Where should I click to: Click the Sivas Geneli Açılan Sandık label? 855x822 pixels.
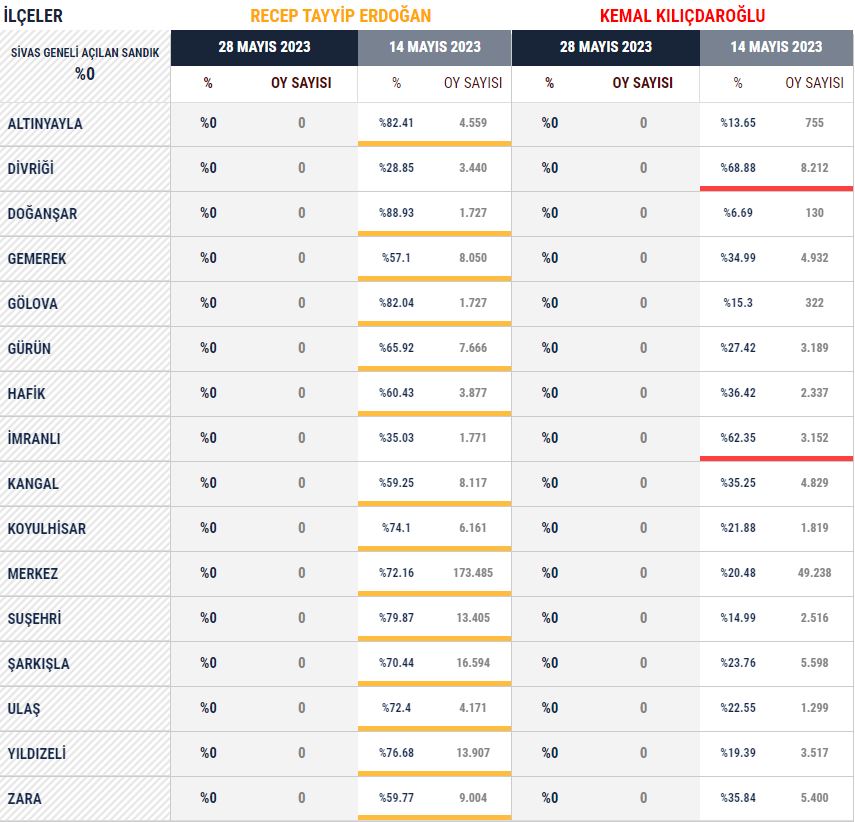tap(85, 52)
